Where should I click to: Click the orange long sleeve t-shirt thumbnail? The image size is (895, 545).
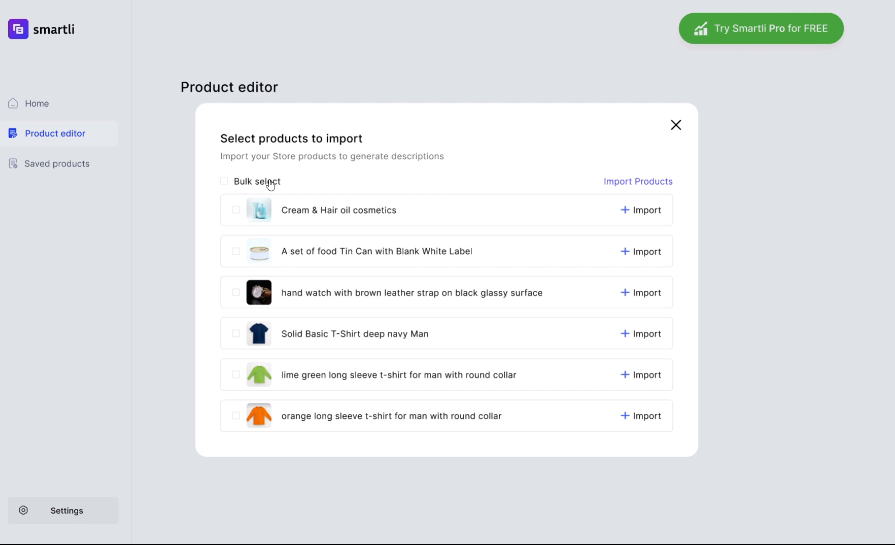click(259, 416)
